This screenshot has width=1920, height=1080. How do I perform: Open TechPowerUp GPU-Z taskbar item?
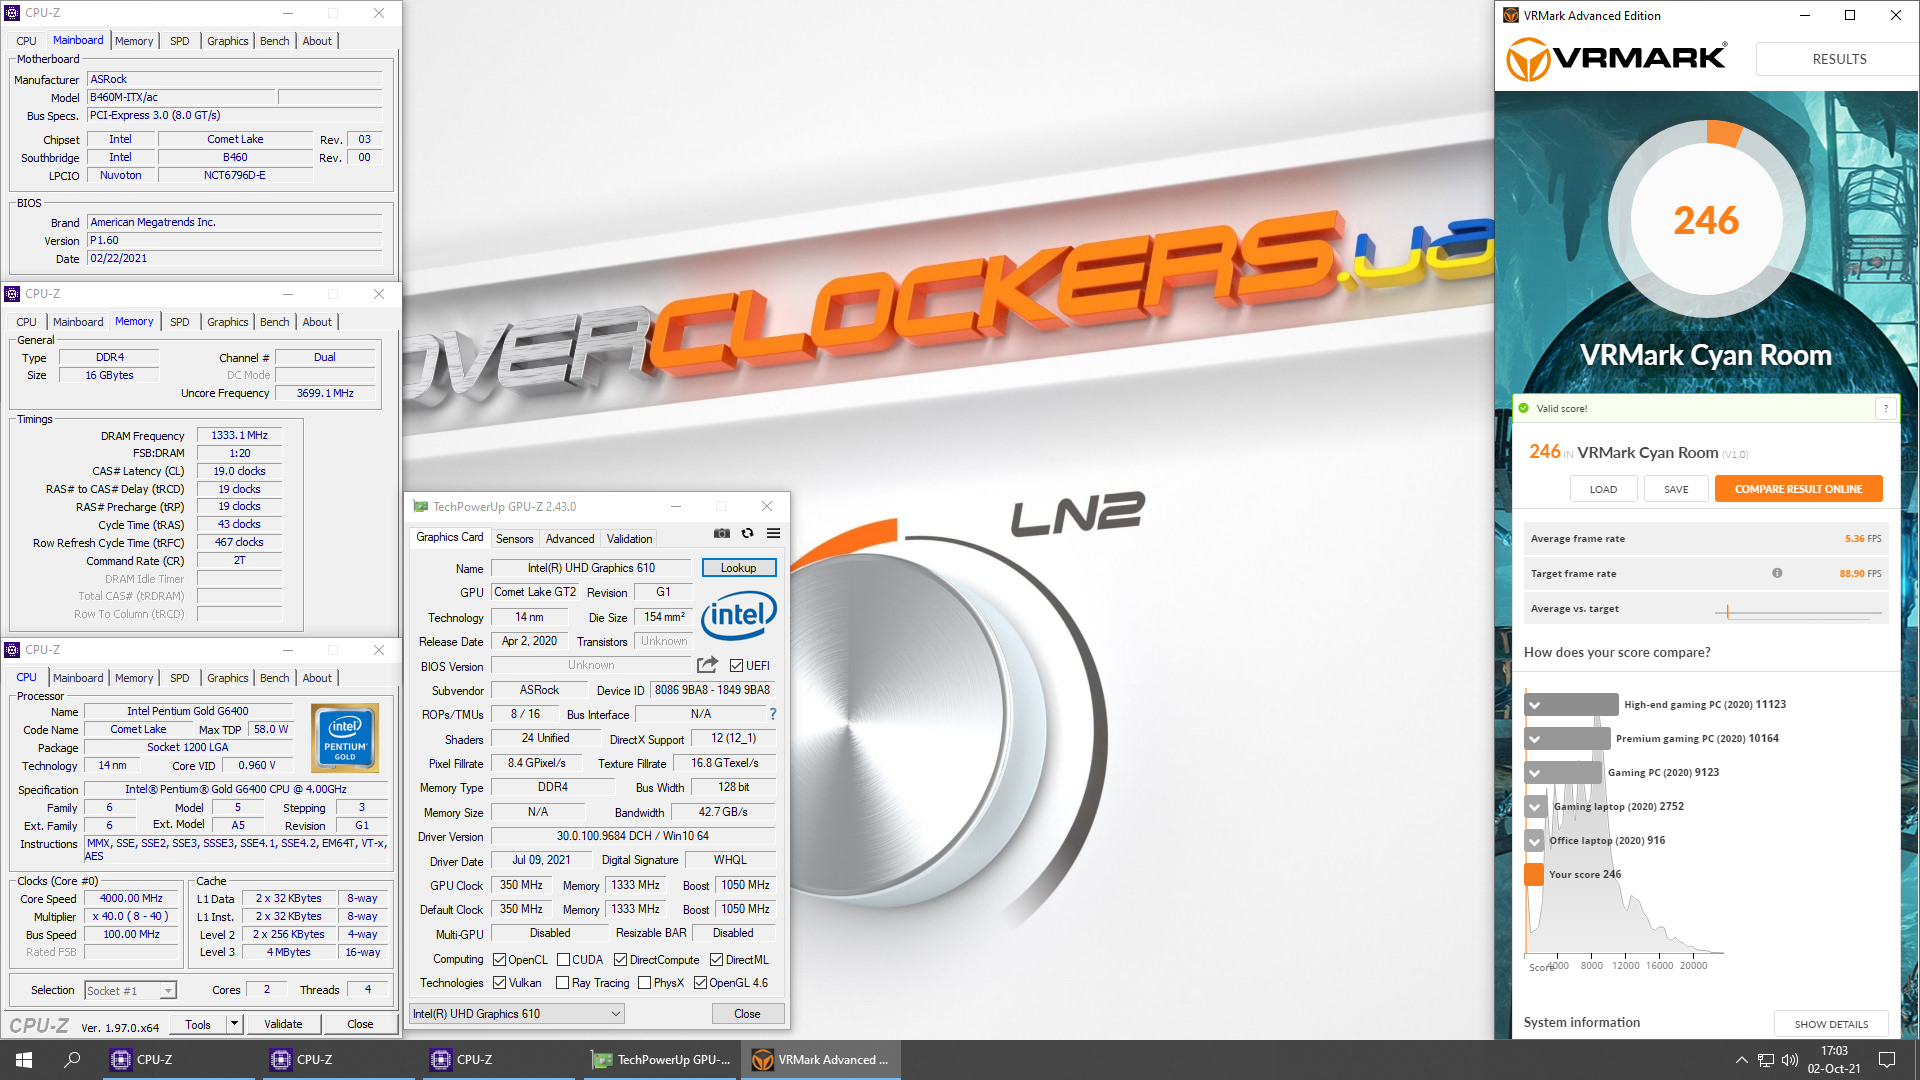click(661, 1060)
